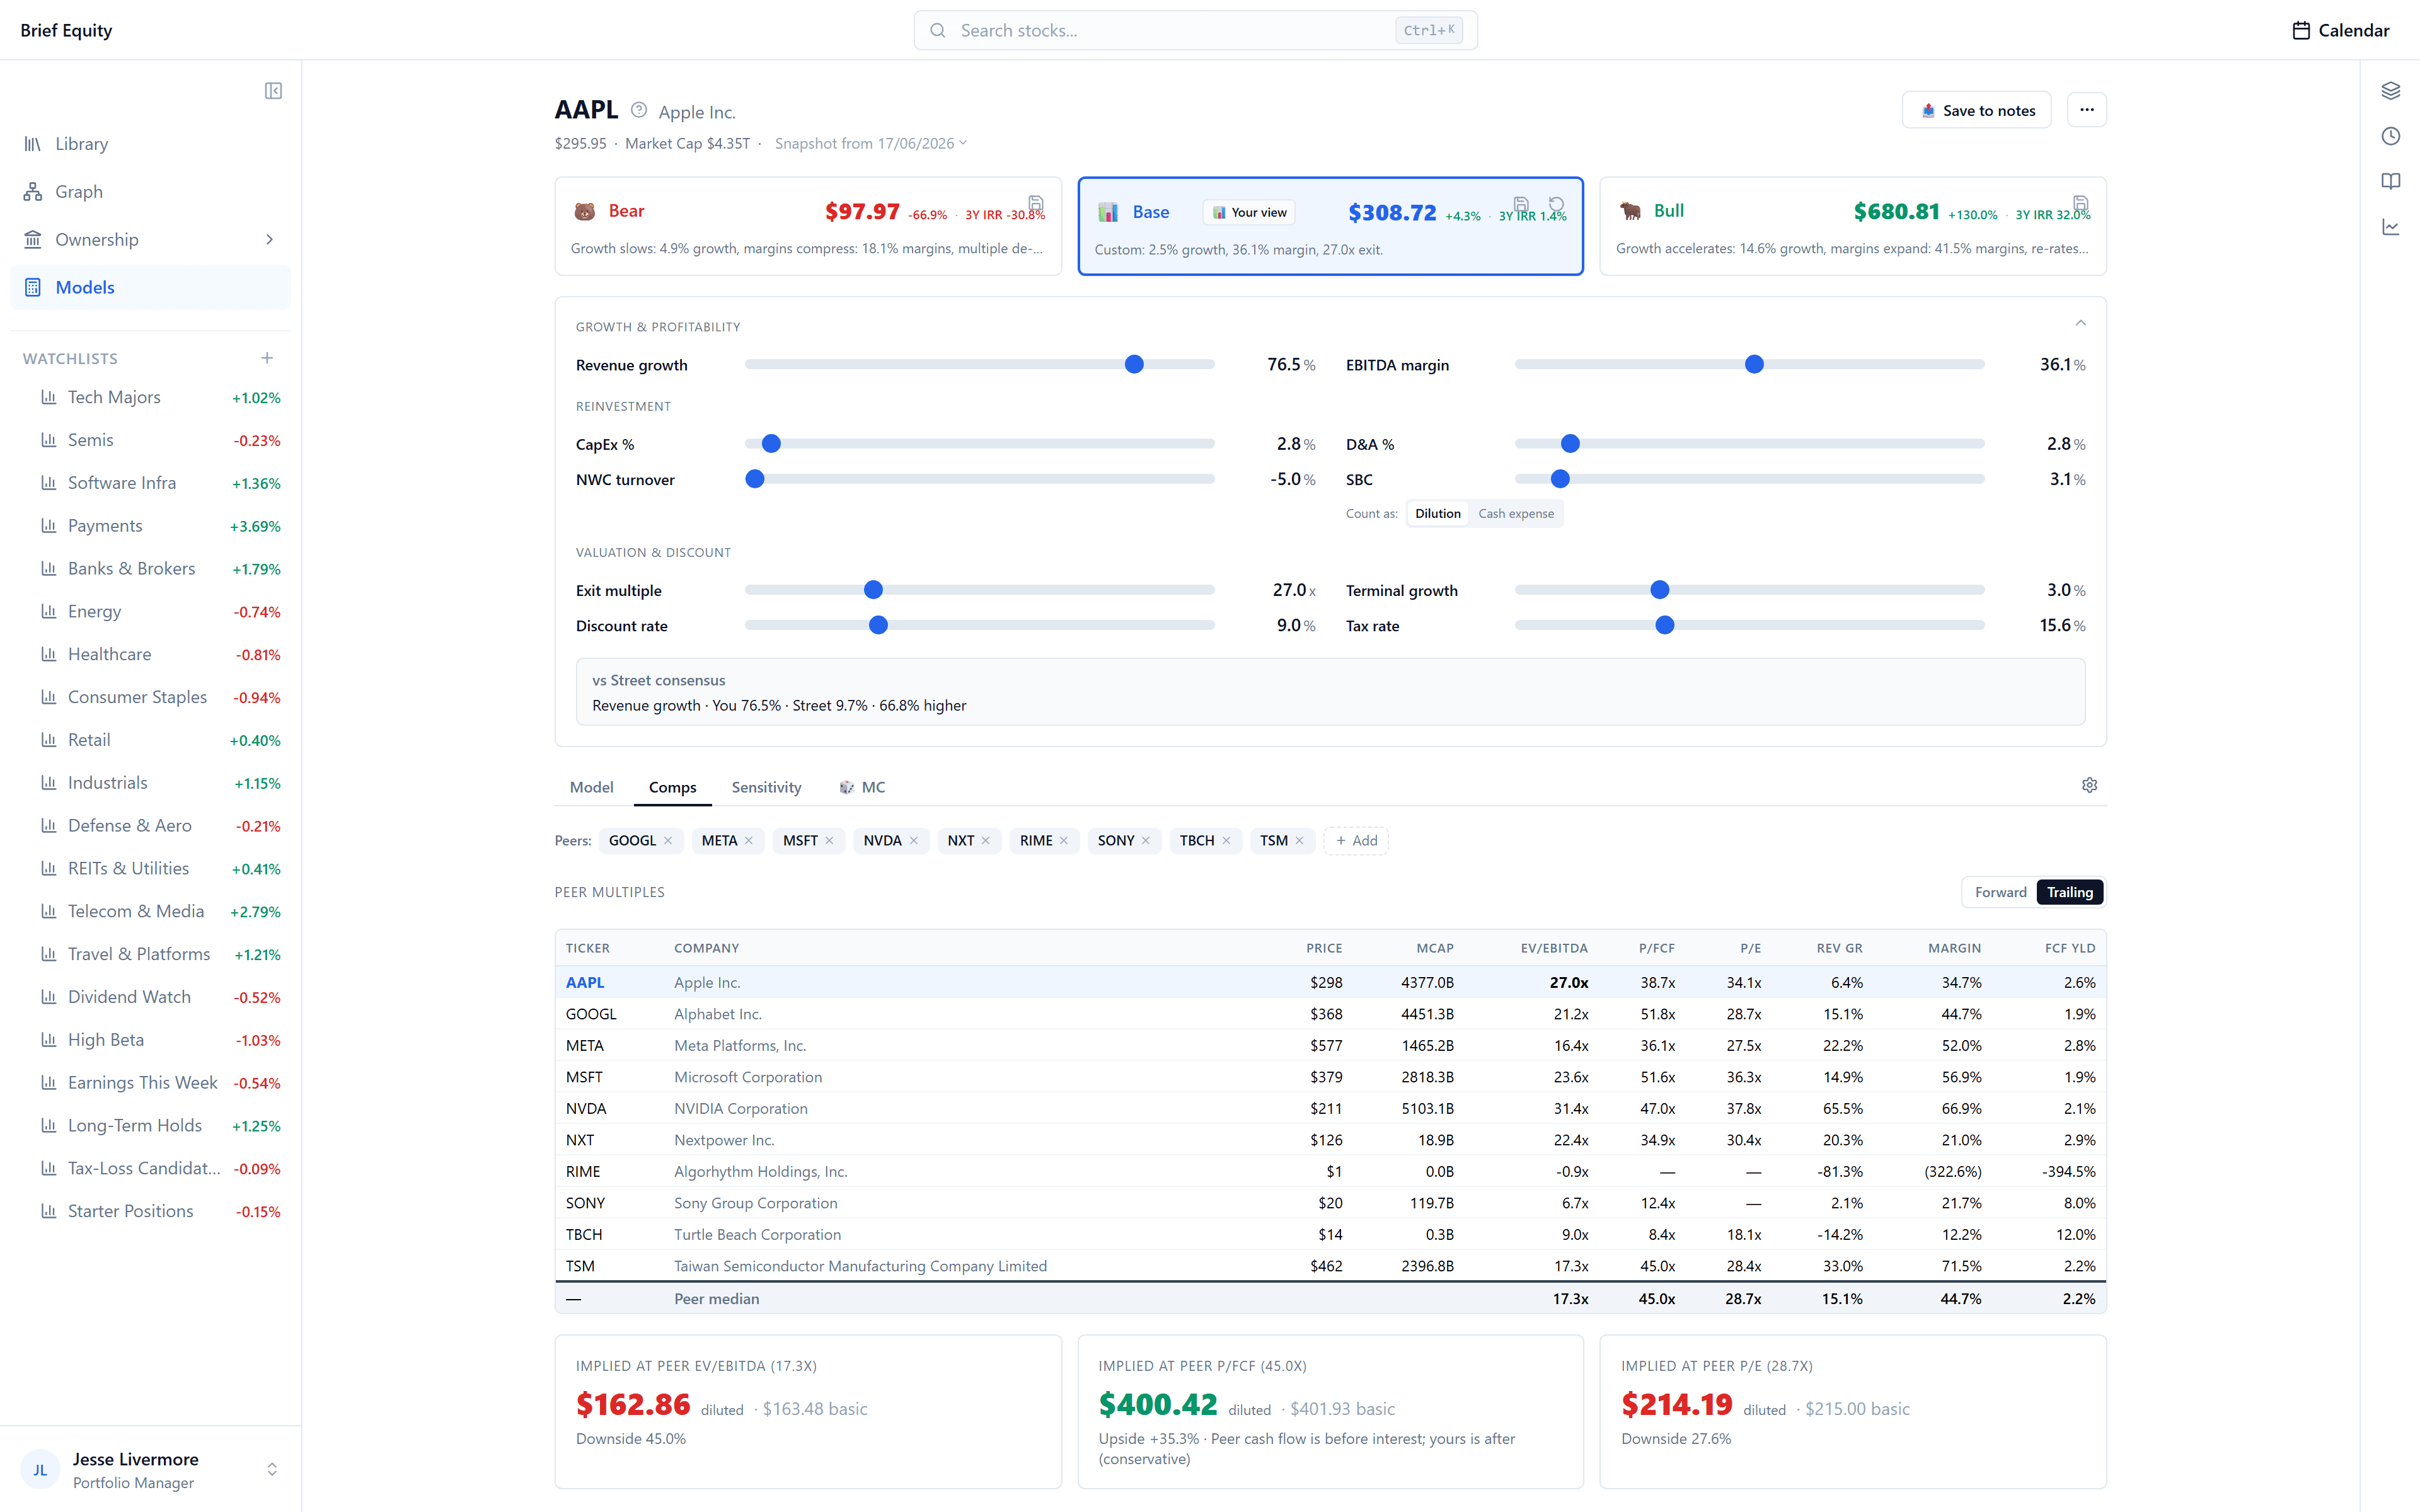Screen dimensions: 2420x1512
Task: Remove SONY from peers
Action: click(x=1146, y=841)
